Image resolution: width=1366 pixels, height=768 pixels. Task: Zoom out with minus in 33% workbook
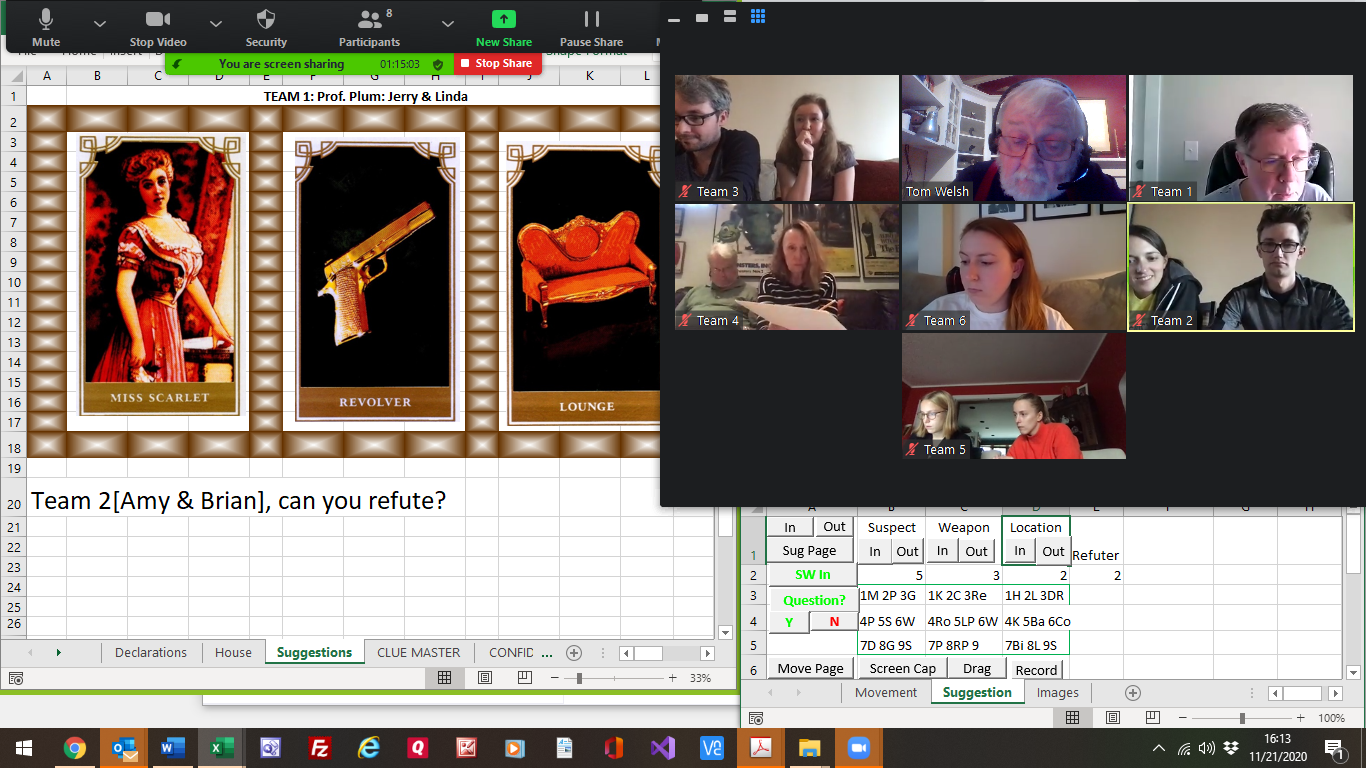[x=556, y=678]
